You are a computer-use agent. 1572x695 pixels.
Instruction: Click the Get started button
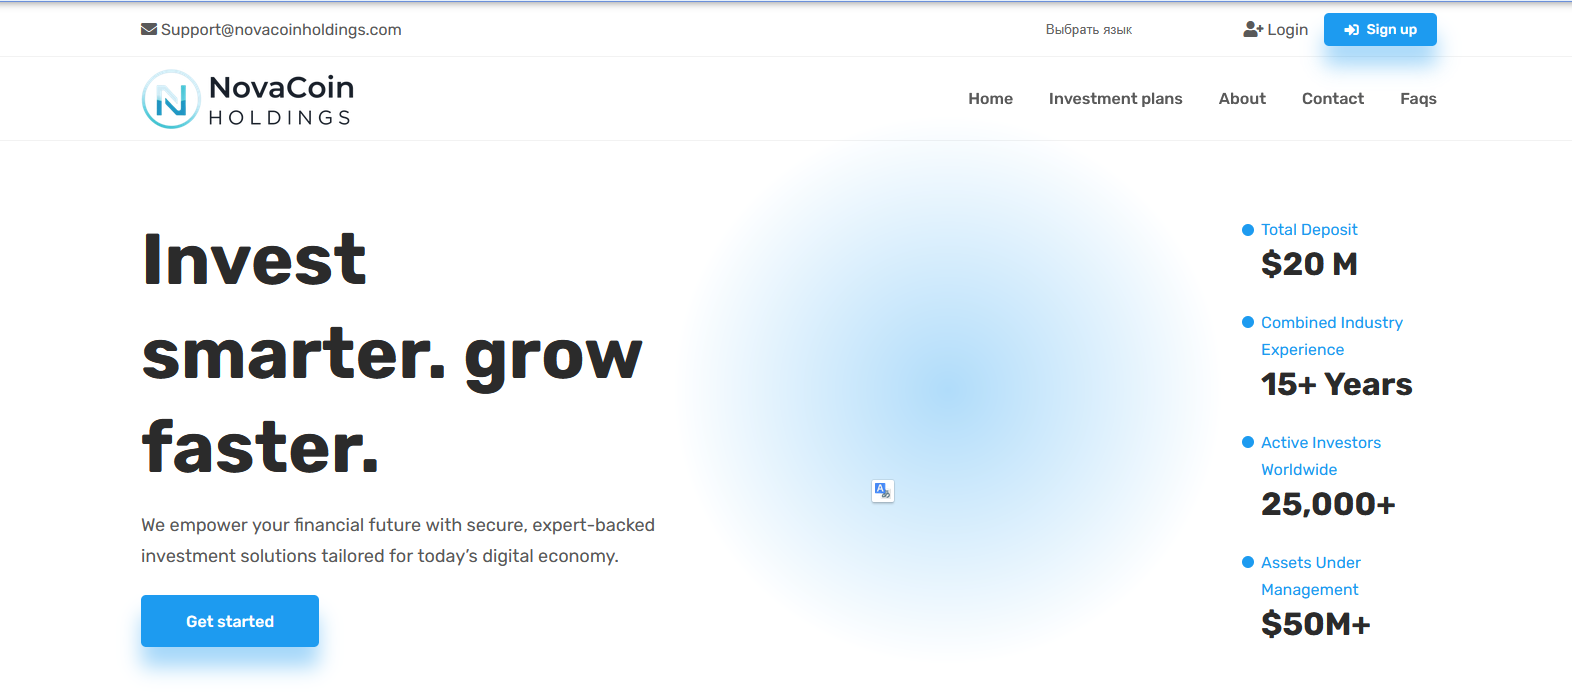(230, 621)
